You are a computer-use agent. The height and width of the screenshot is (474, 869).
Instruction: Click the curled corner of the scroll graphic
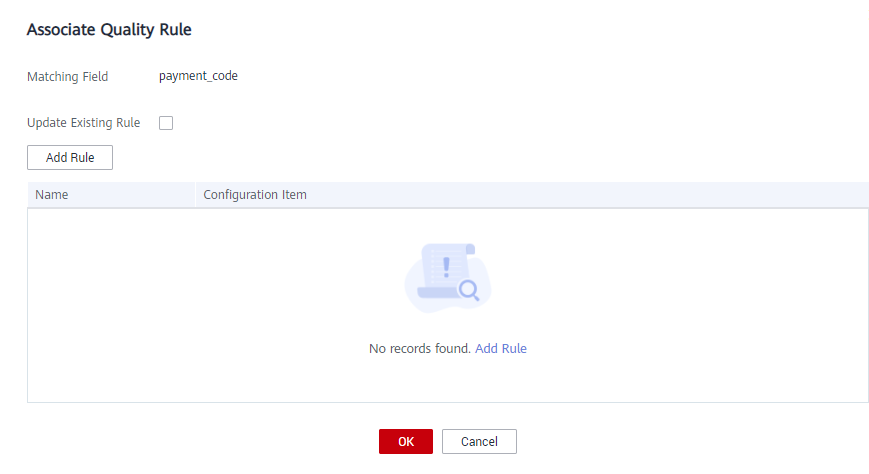[x=471, y=249]
